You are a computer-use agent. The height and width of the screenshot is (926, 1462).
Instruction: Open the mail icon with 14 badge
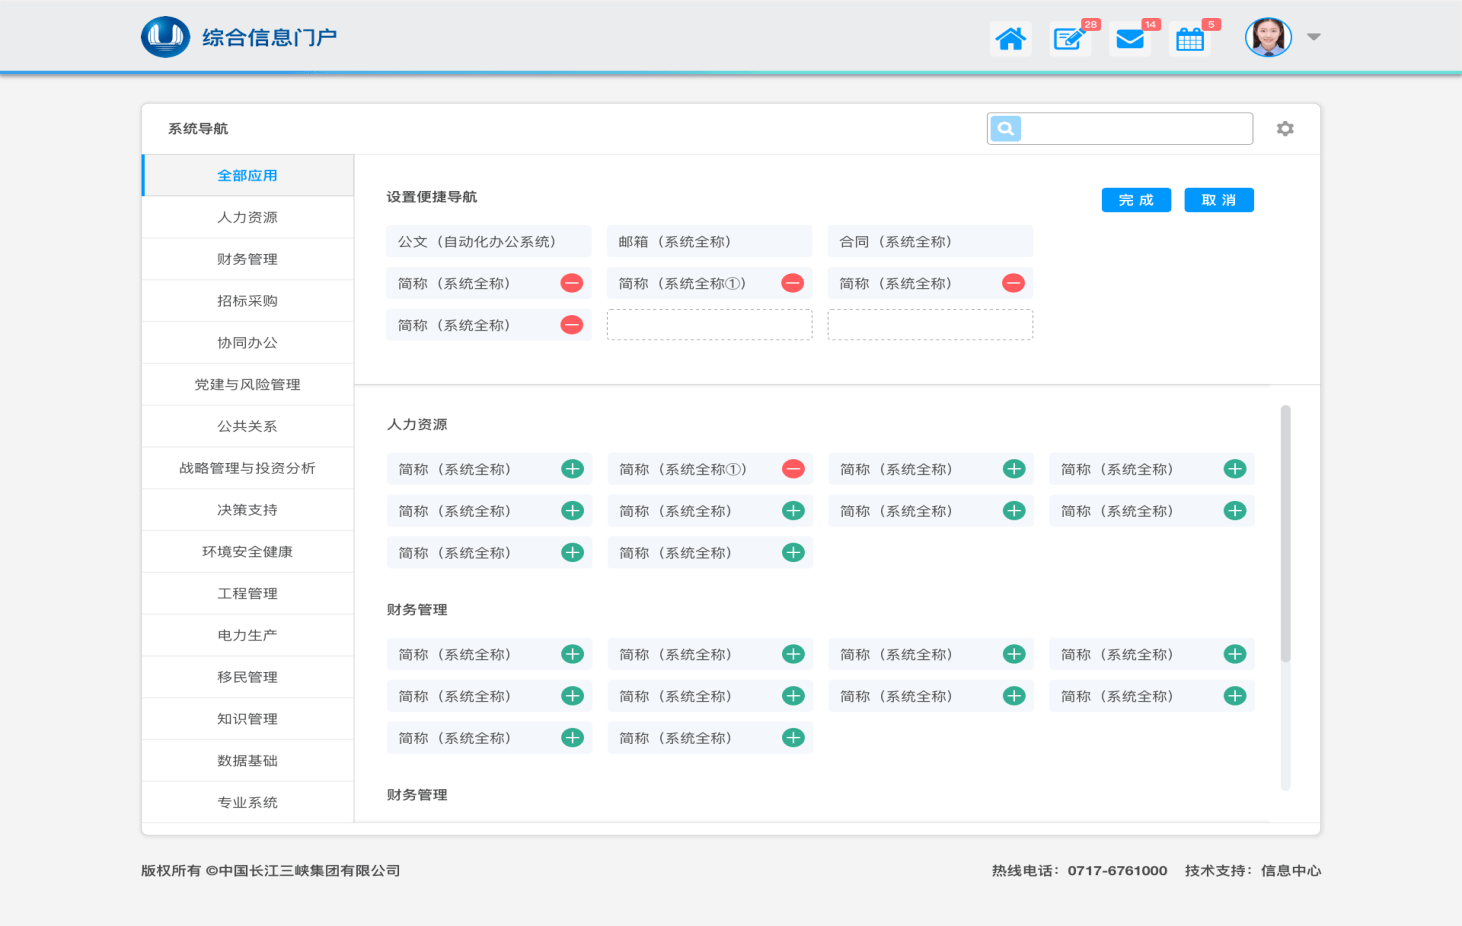tap(1130, 39)
